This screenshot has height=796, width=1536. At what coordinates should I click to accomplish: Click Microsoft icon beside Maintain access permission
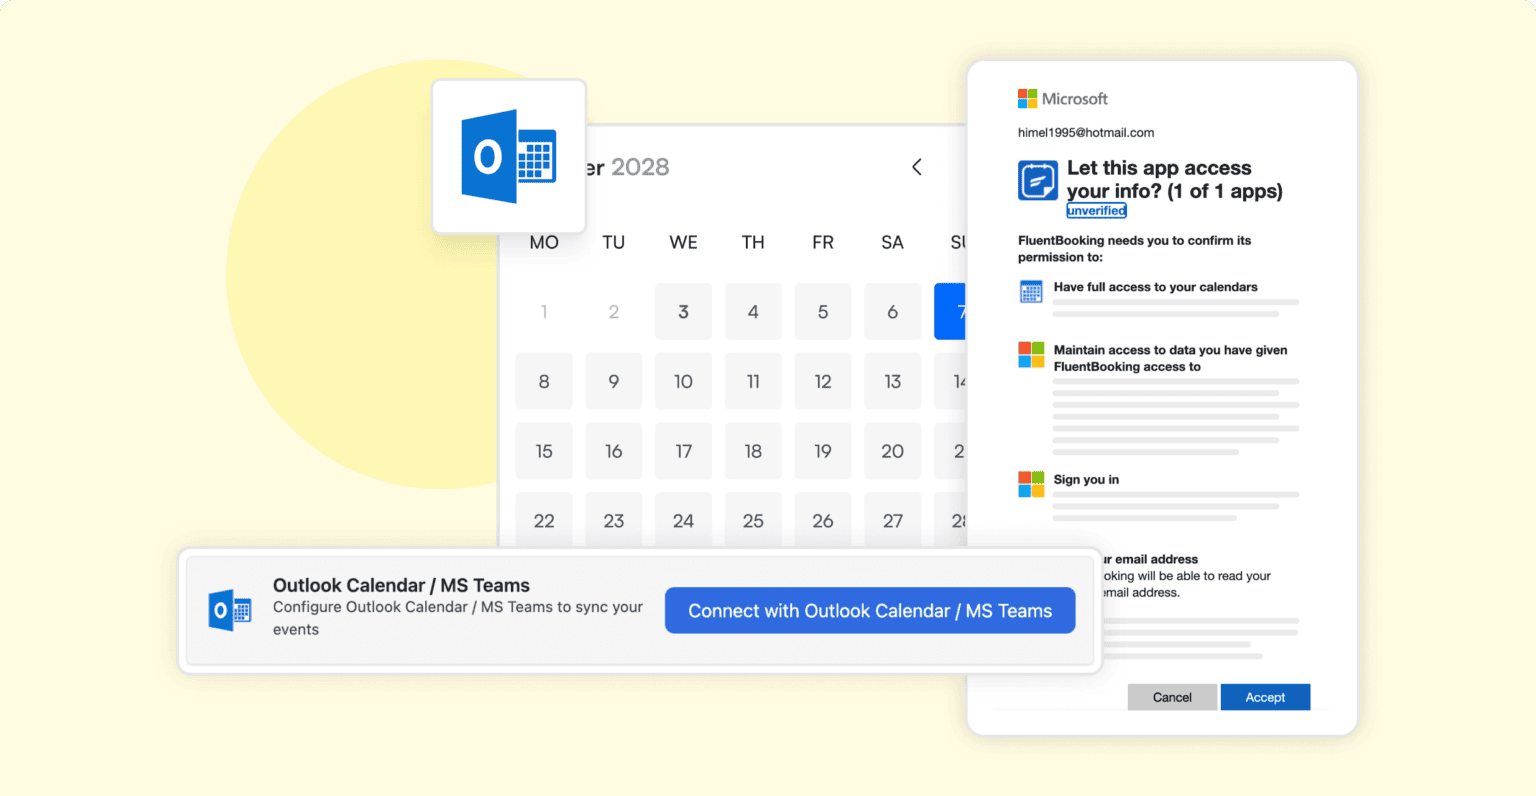(1030, 354)
